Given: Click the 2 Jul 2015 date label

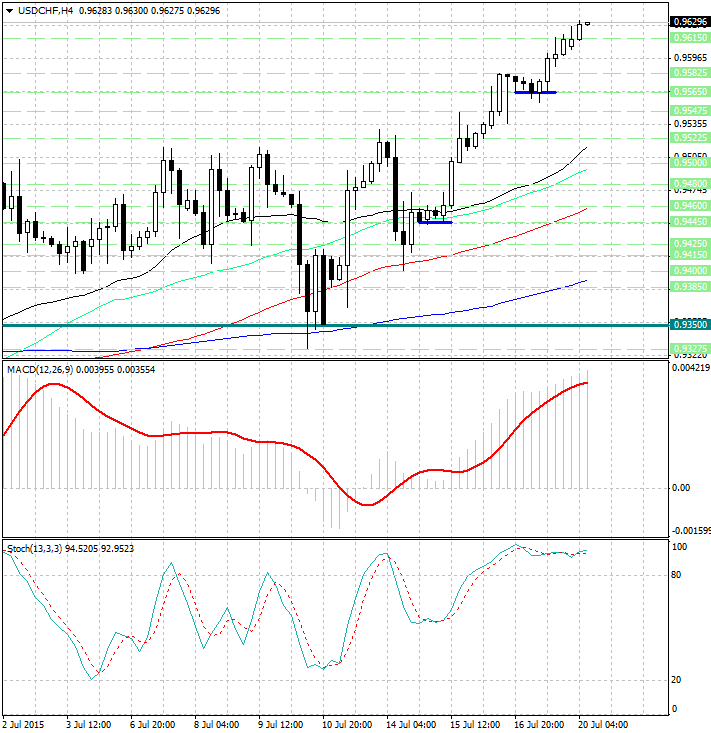Looking at the screenshot, I should coord(23,725).
